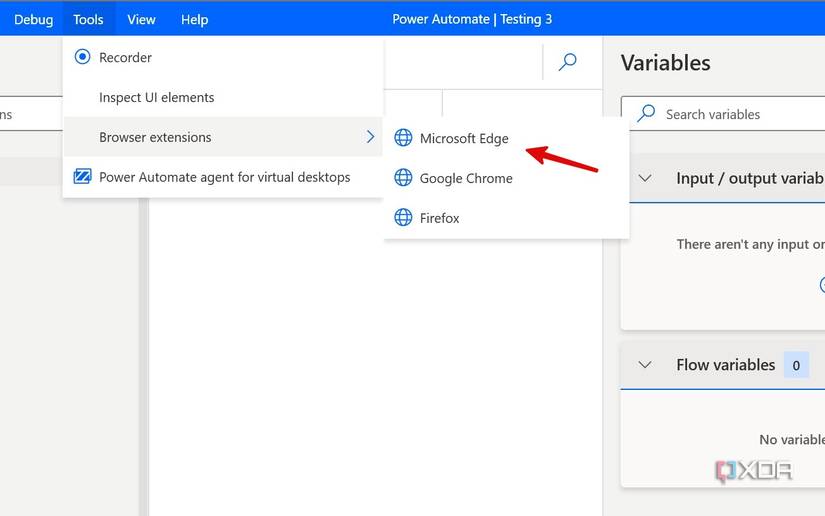The width and height of the screenshot is (825, 516).
Task: Select Inspect UI elements
Action: [223, 97]
